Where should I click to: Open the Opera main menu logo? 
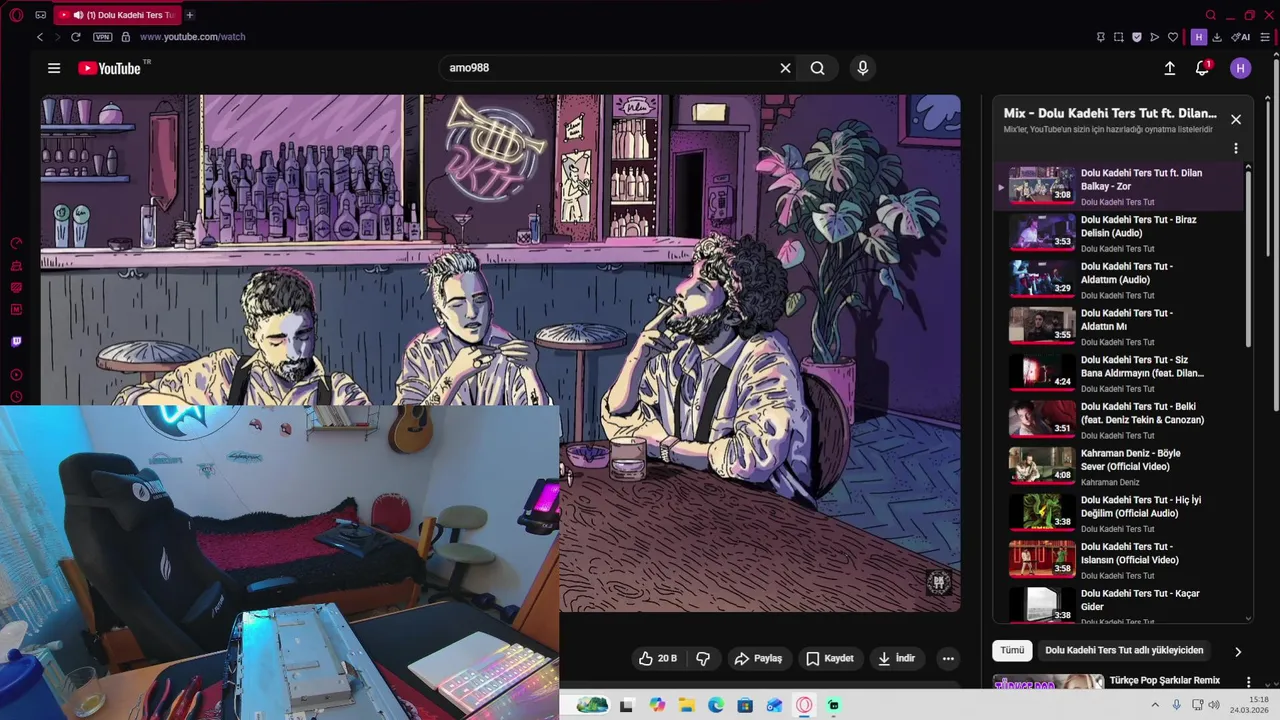click(x=16, y=15)
